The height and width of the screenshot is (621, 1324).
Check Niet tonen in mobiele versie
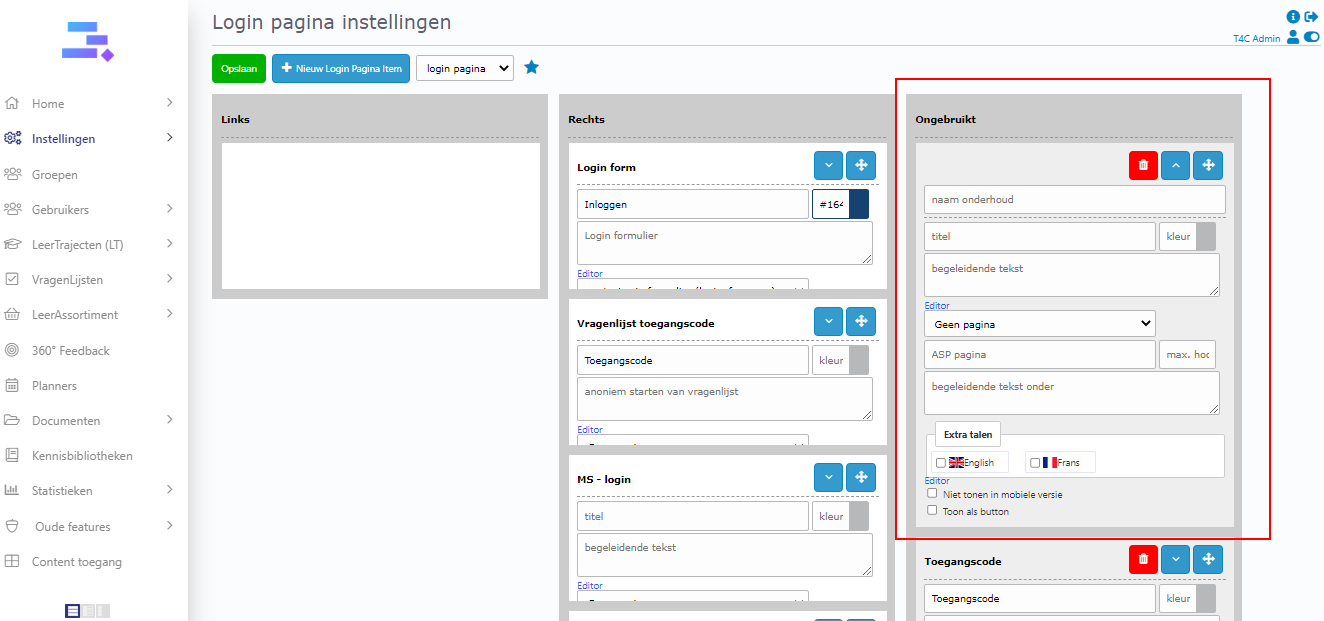click(x=932, y=493)
